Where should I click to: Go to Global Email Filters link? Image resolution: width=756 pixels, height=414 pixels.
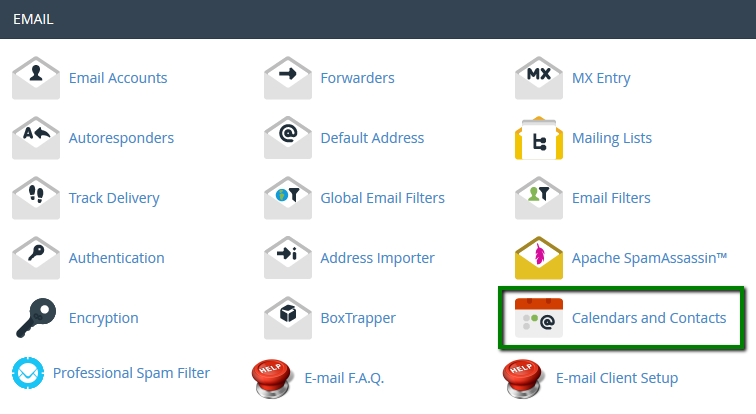point(382,198)
